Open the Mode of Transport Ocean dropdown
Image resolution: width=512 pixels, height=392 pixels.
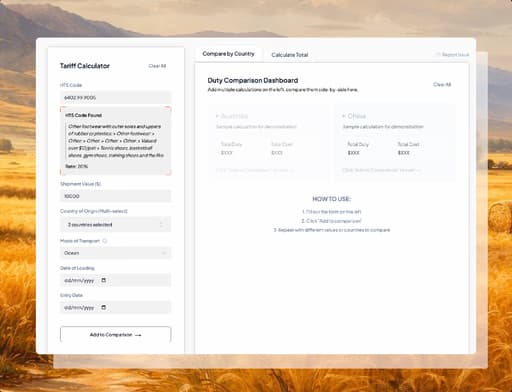pos(115,253)
